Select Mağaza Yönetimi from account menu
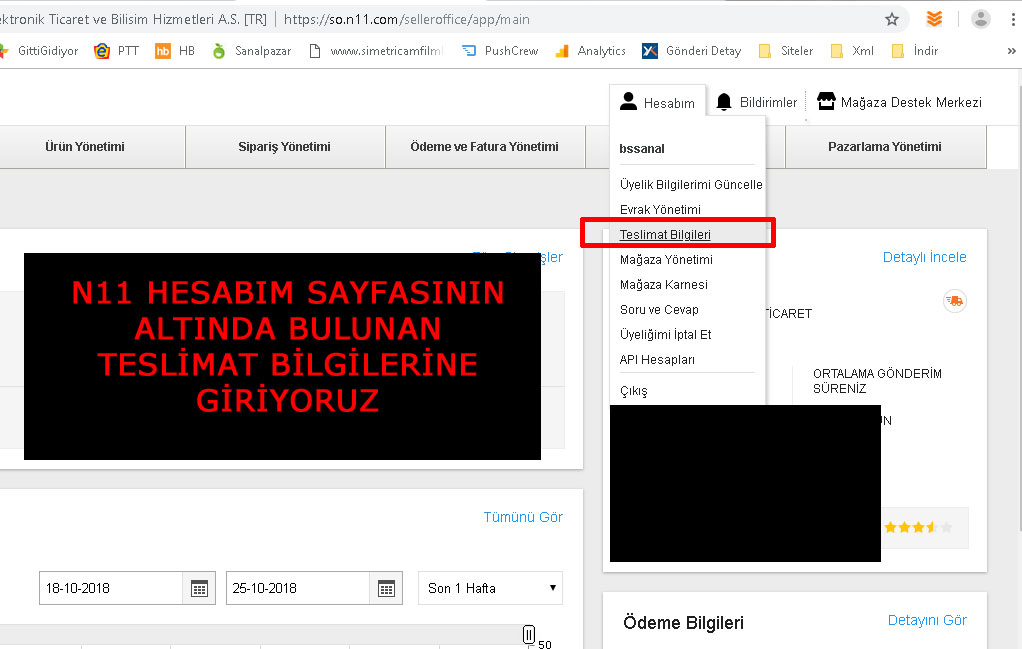1022x649 pixels. point(666,259)
